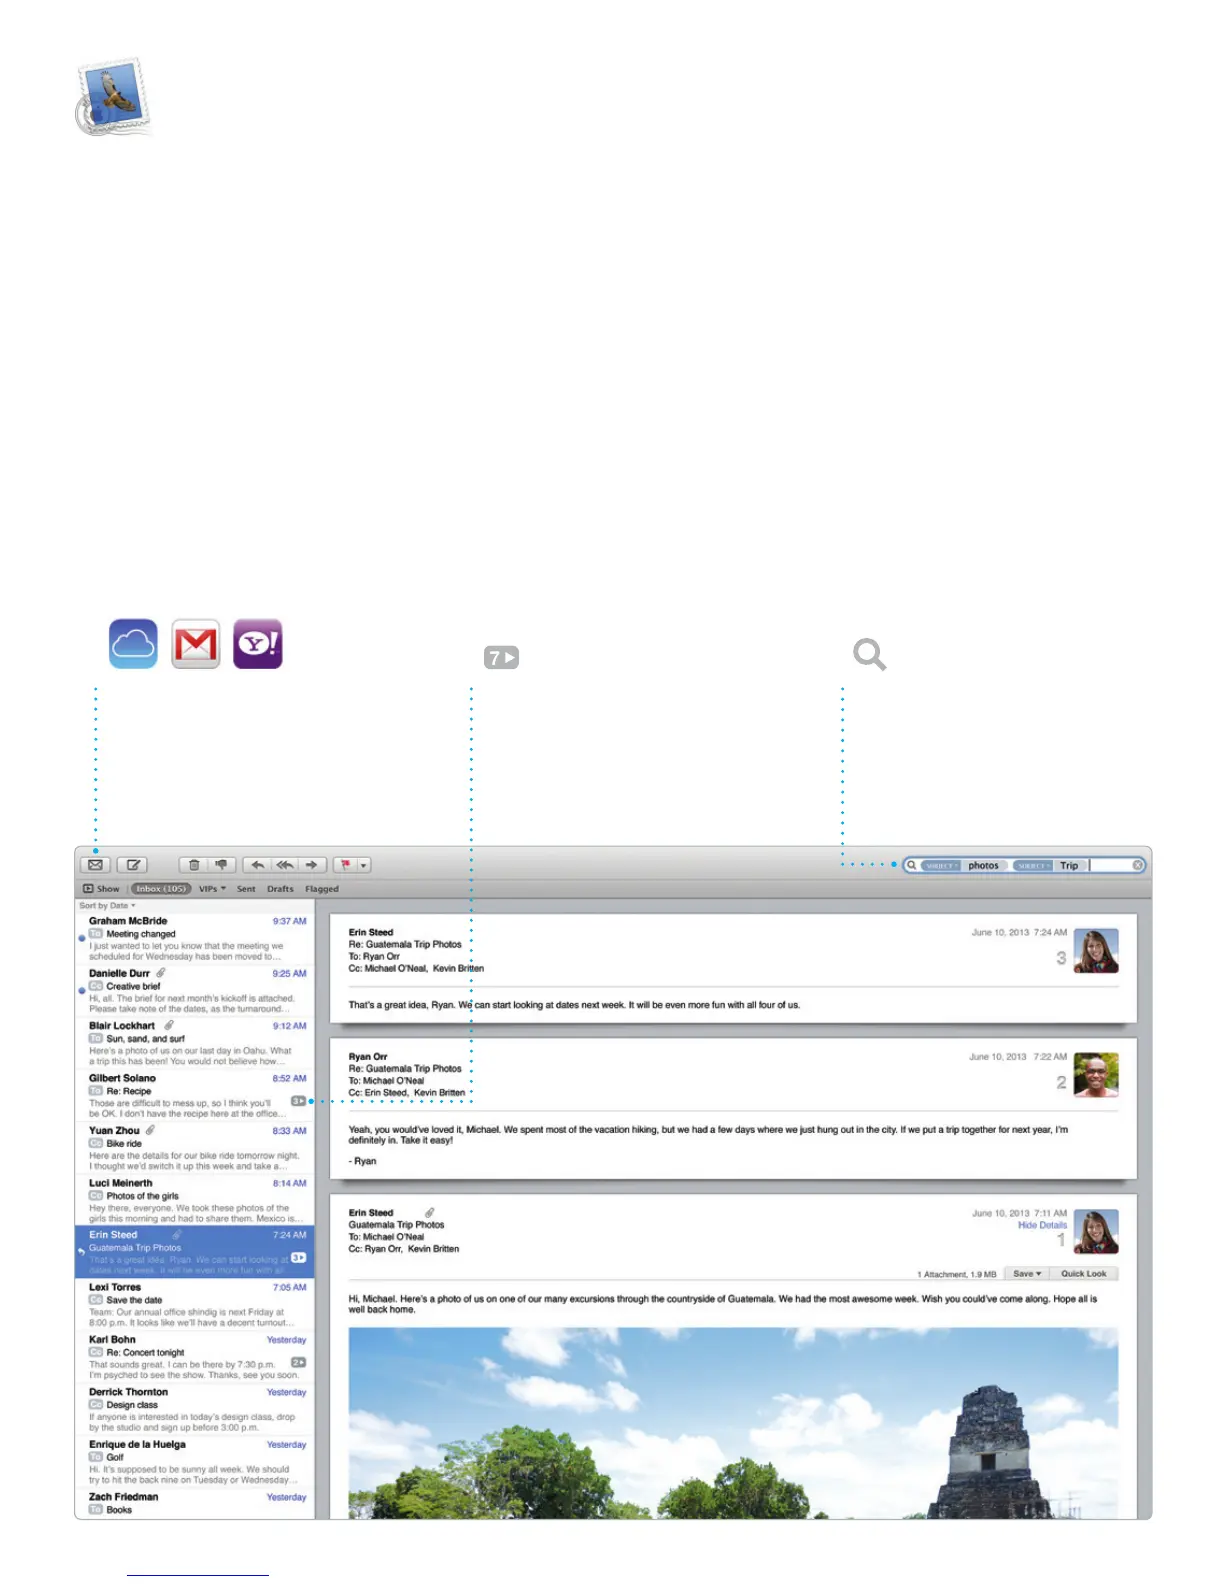
Task: Click the Karl Bohn Re: Concert tonight row
Action: tap(195, 1357)
